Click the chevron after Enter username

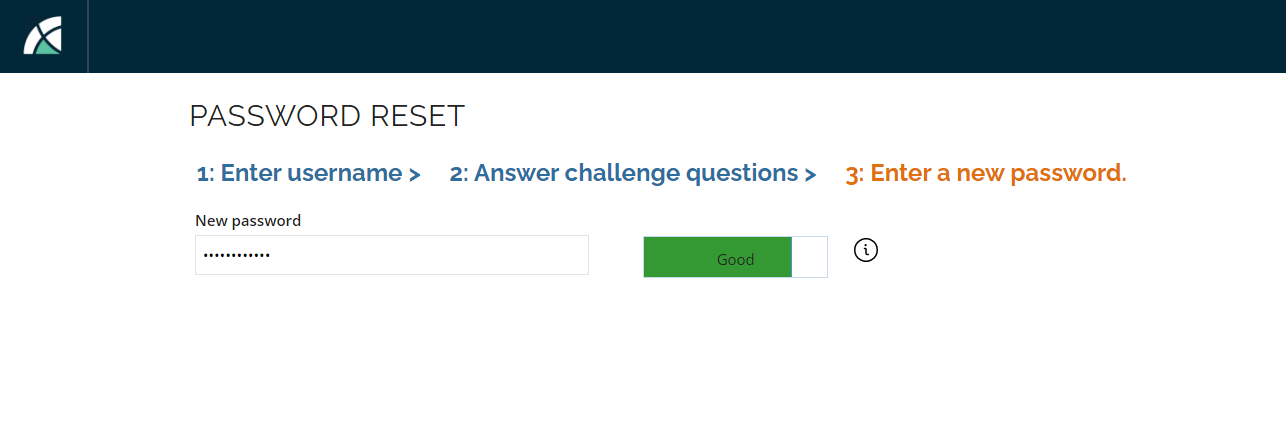414,174
